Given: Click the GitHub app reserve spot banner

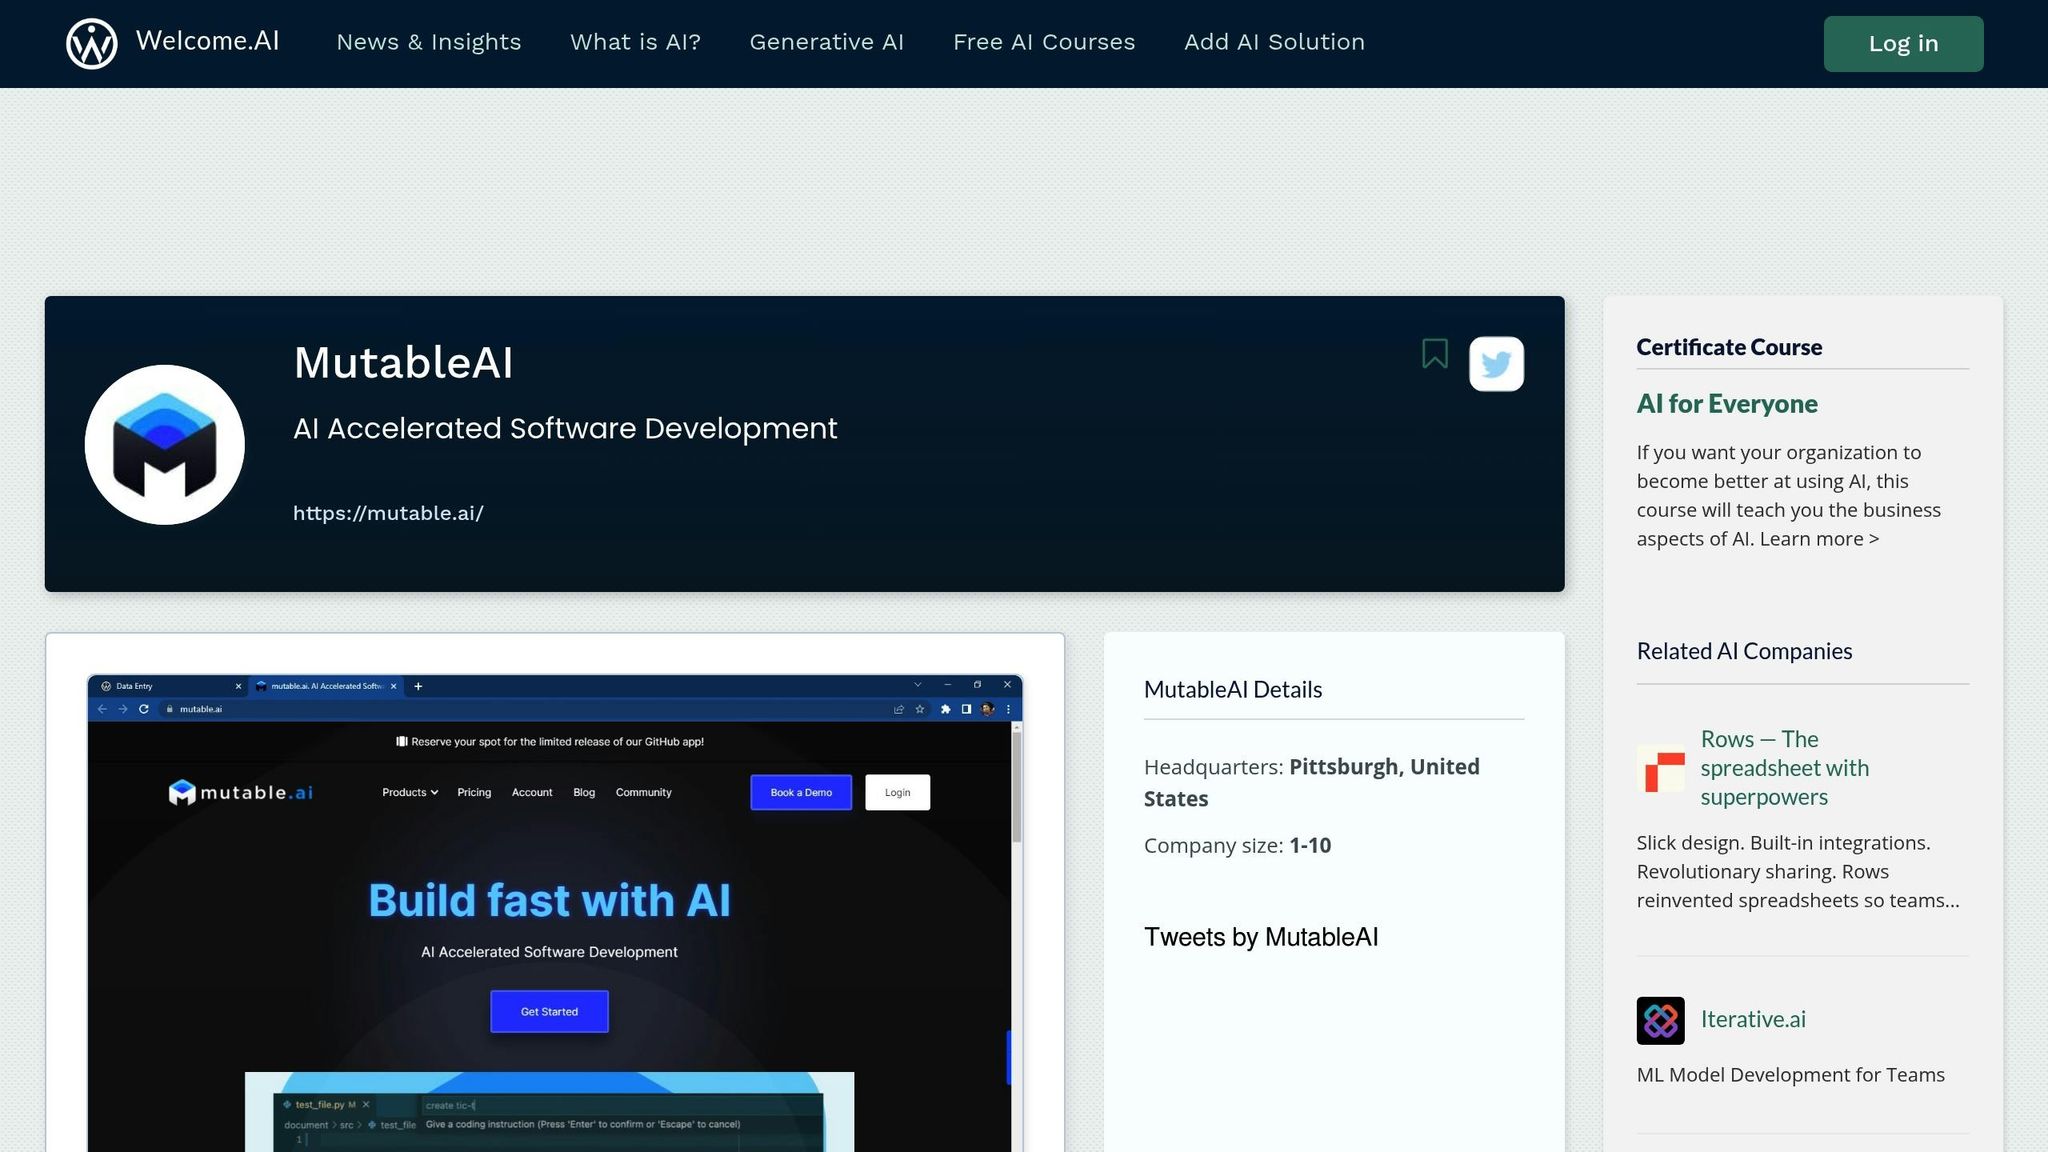Looking at the screenshot, I should point(550,742).
